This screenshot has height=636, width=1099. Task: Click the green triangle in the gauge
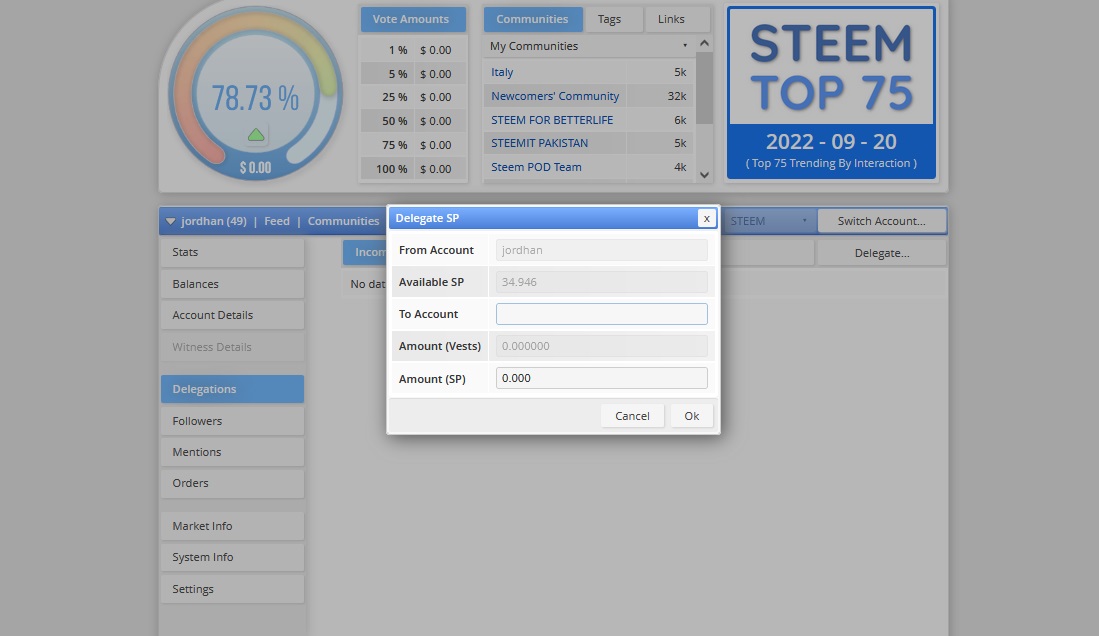click(256, 135)
